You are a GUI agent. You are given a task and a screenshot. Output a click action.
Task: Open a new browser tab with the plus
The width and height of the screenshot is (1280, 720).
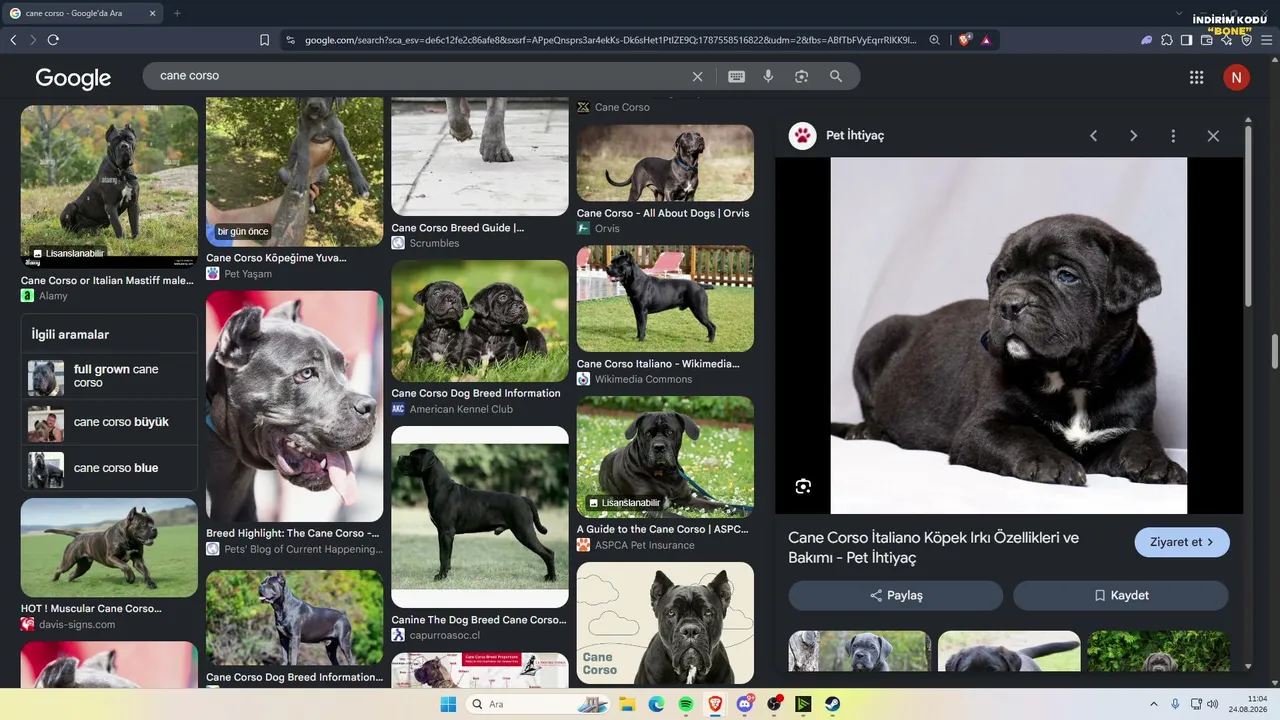tap(177, 13)
